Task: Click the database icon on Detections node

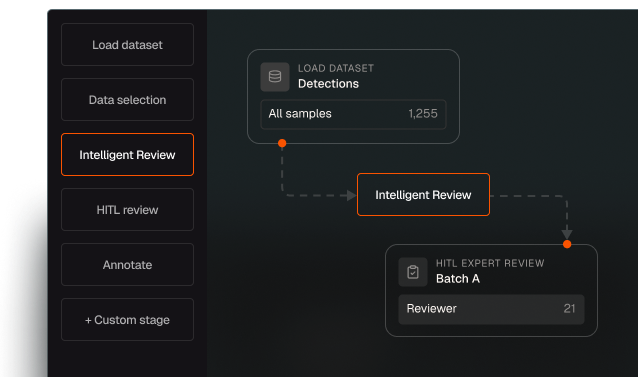Action: point(275,76)
